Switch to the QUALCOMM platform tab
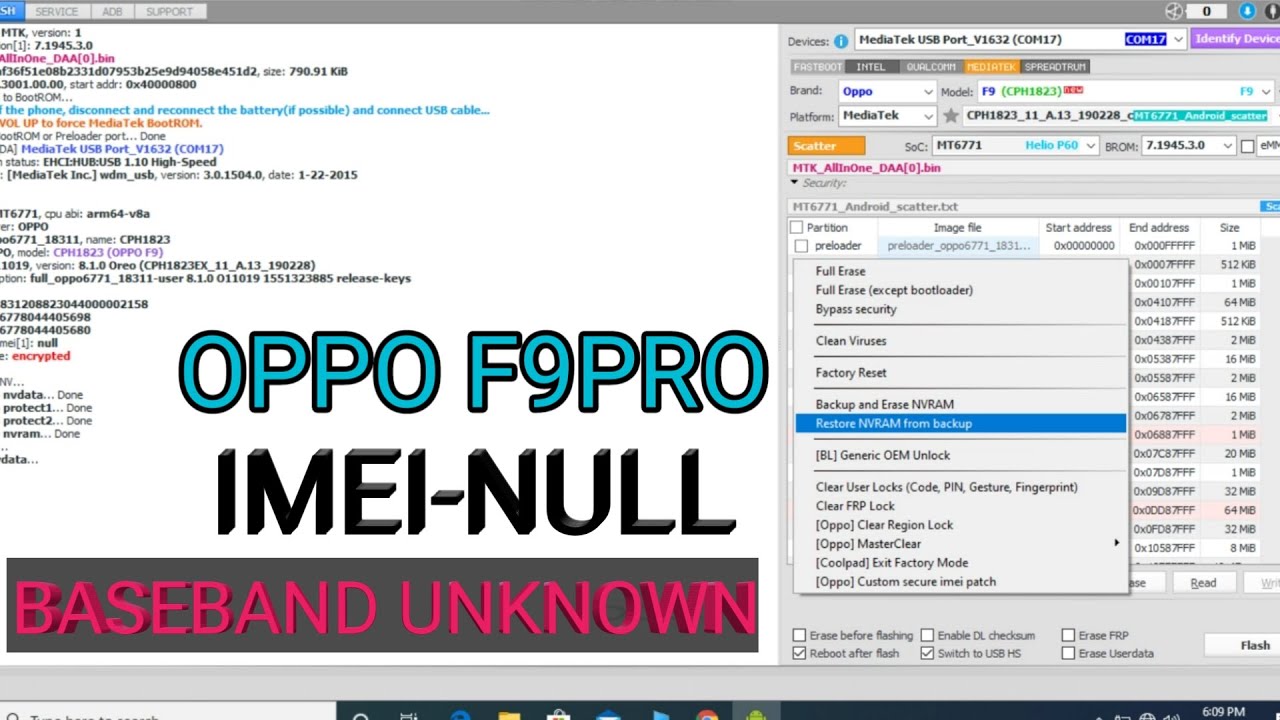Viewport: 1280px width, 720px height. 930,67
